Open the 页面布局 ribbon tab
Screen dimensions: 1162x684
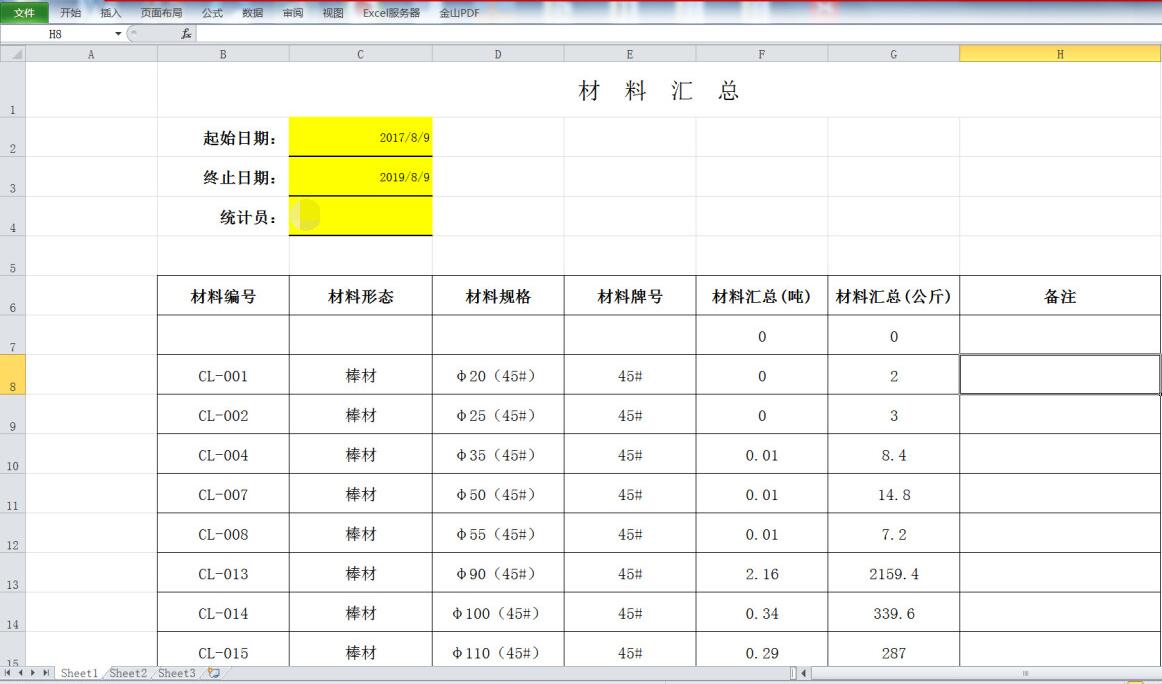(x=161, y=13)
